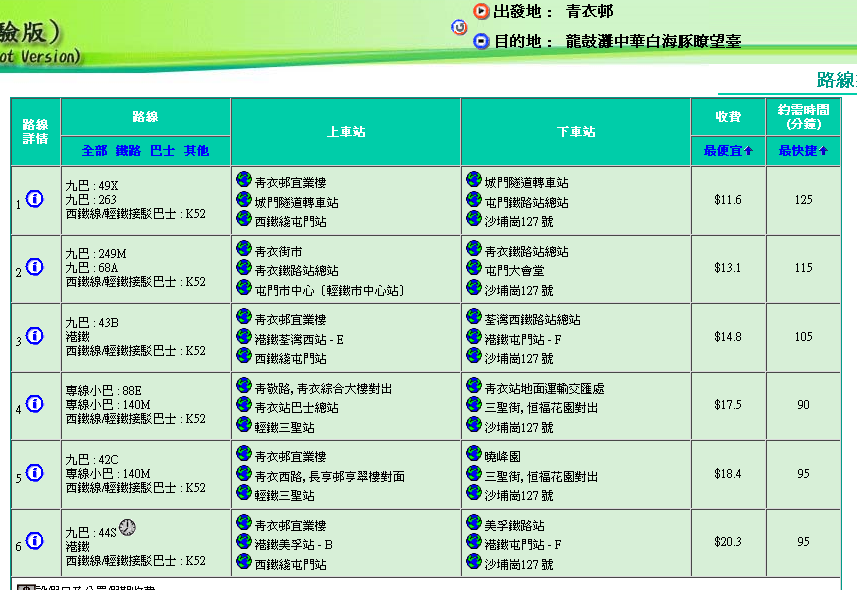Filter routes by 其他 other modes
Screen dimensions: 857x590
[196, 150]
